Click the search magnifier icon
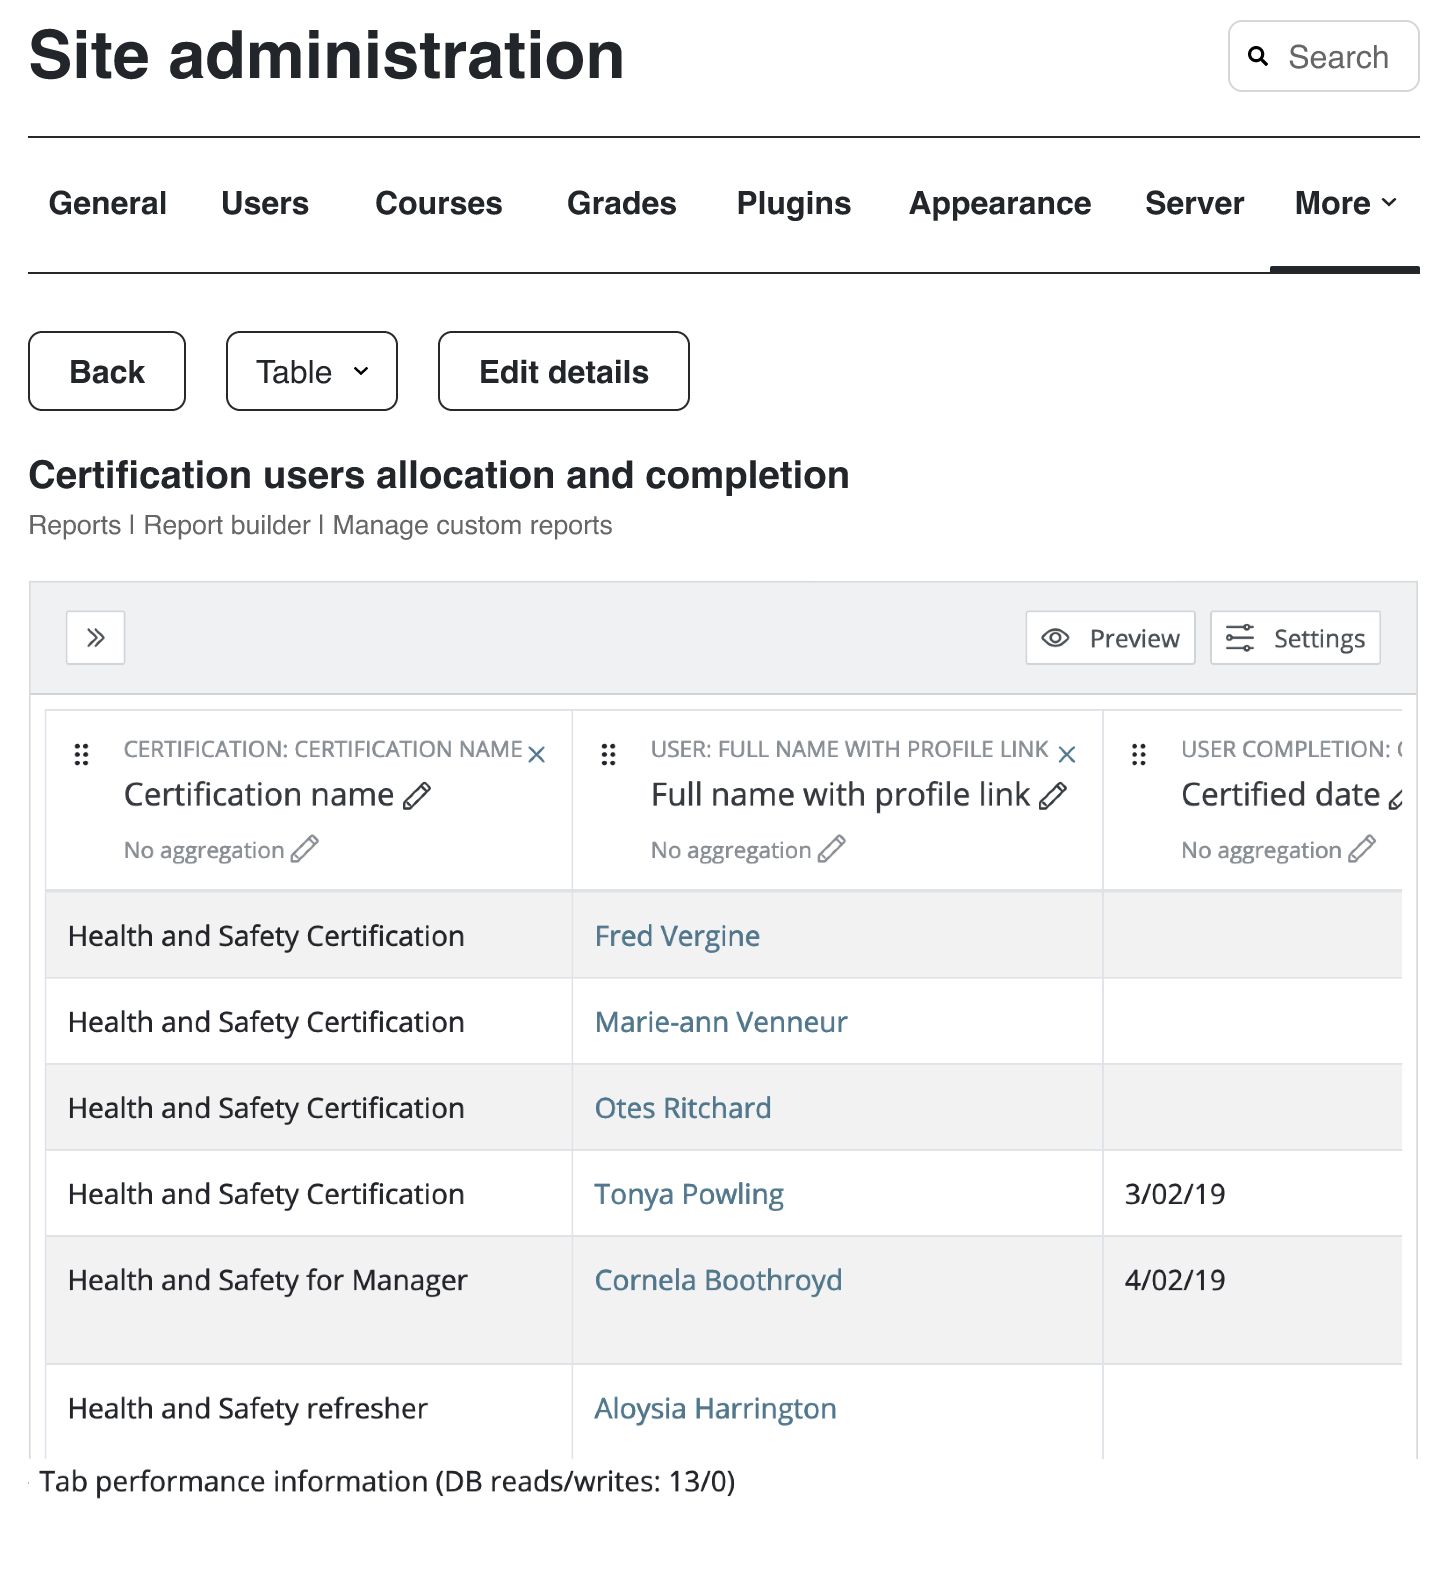Image resolution: width=1450 pixels, height=1584 pixels. click(x=1258, y=57)
